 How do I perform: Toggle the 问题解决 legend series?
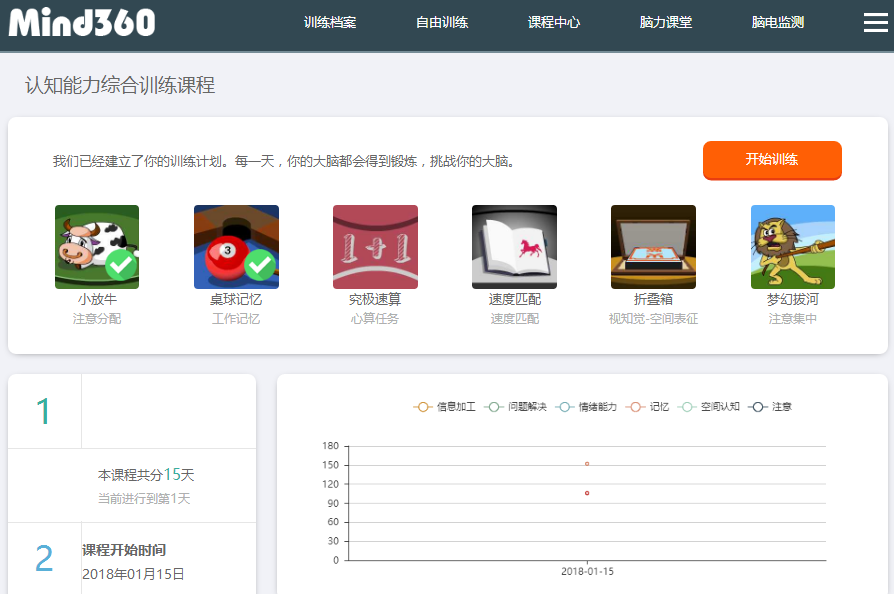(516, 407)
